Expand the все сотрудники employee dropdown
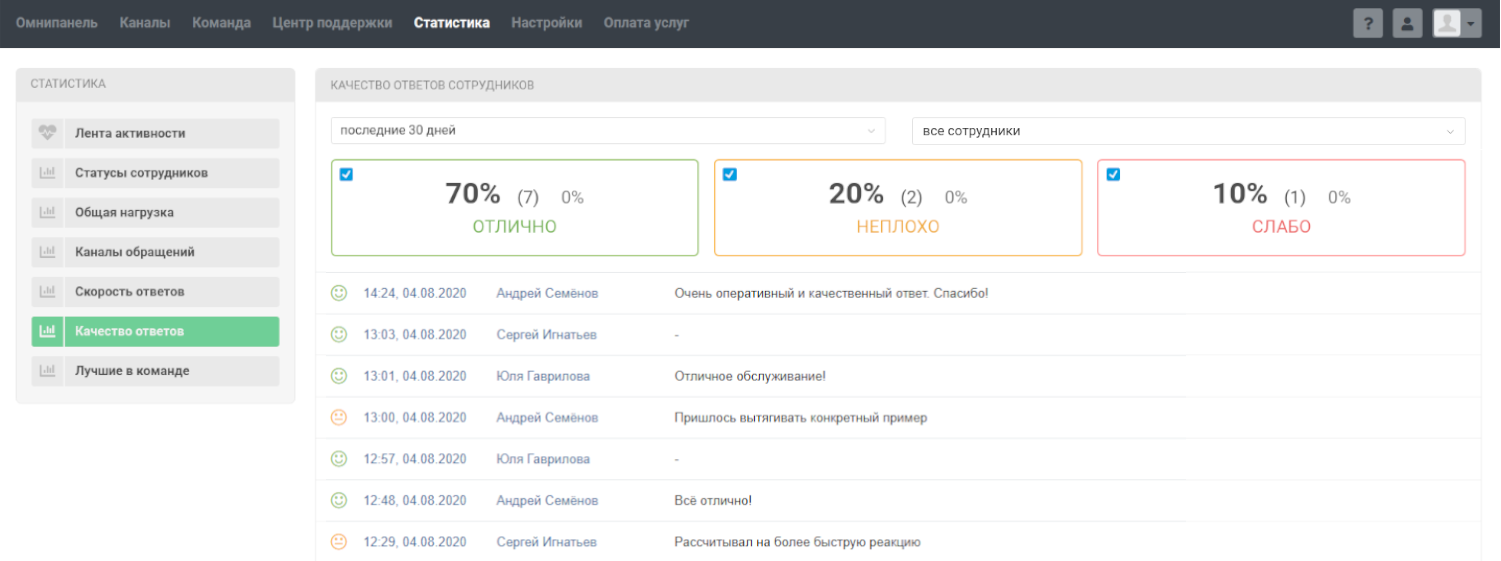Screen dimensions: 1501x561 1188,131
